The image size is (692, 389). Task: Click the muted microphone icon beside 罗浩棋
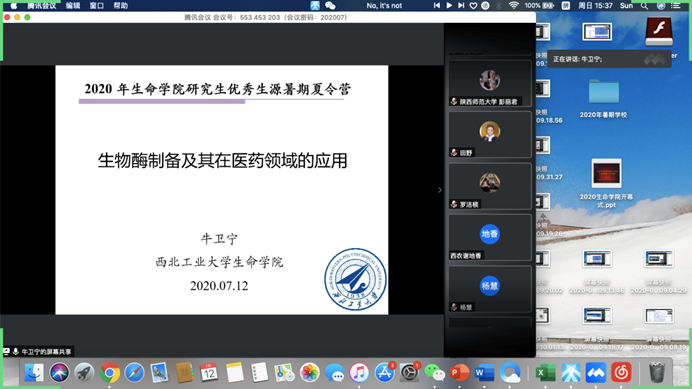(x=454, y=204)
